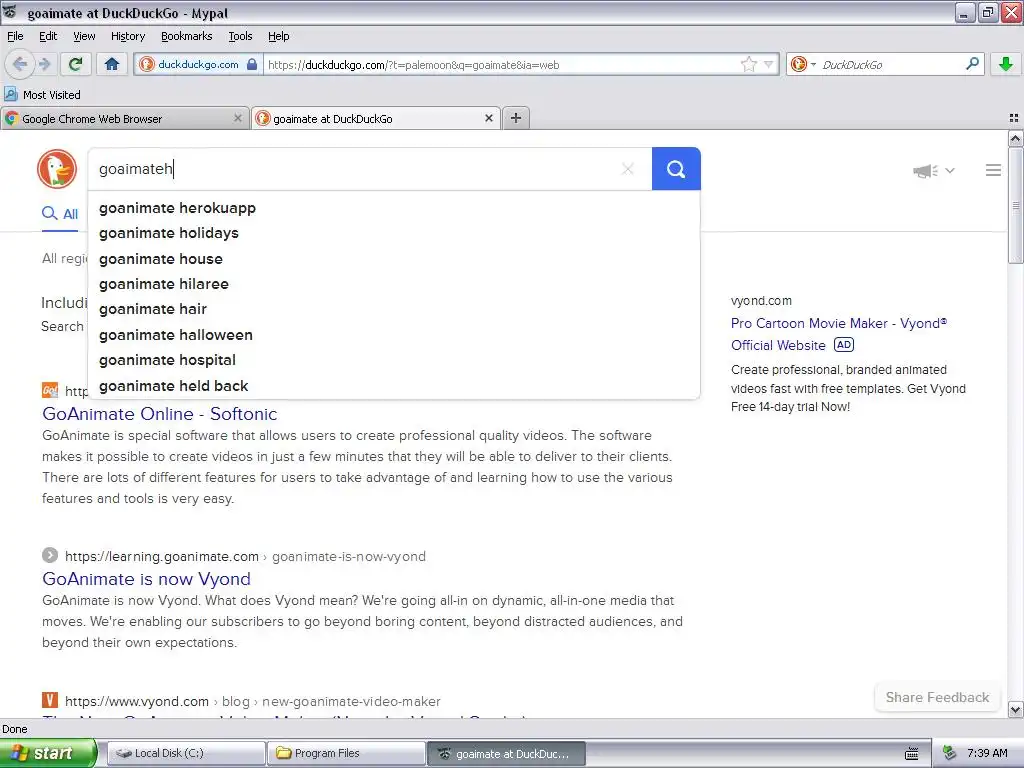The height and width of the screenshot is (768, 1024).
Task: Open a new tab with plus button
Action: pyautogui.click(x=516, y=118)
